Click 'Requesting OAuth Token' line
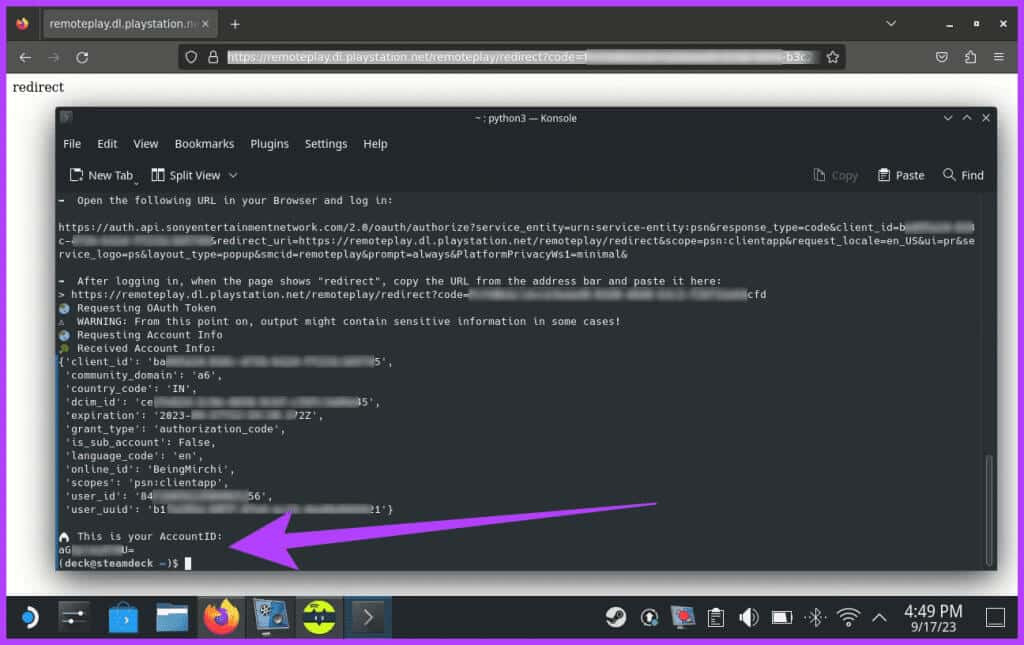The image size is (1024, 645). click(146, 307)
